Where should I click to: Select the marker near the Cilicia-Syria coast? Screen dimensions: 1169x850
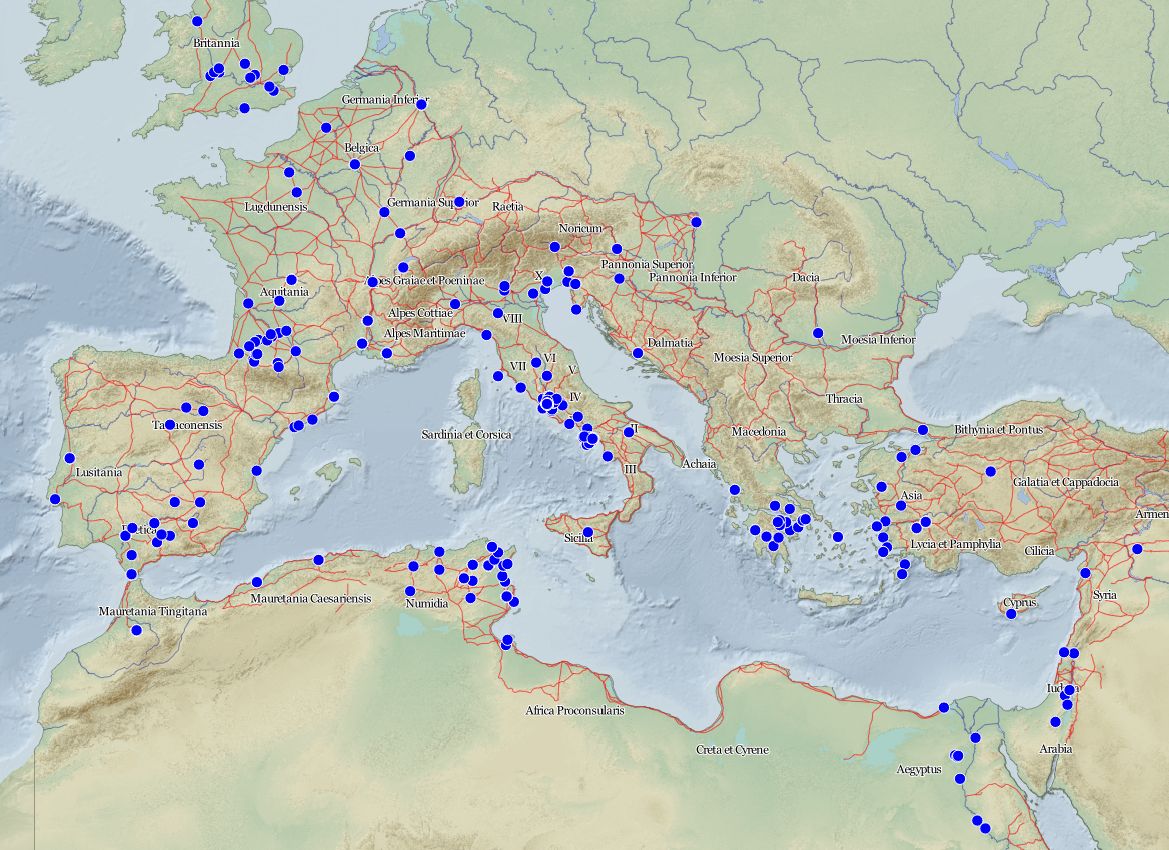coord(1085,573)
